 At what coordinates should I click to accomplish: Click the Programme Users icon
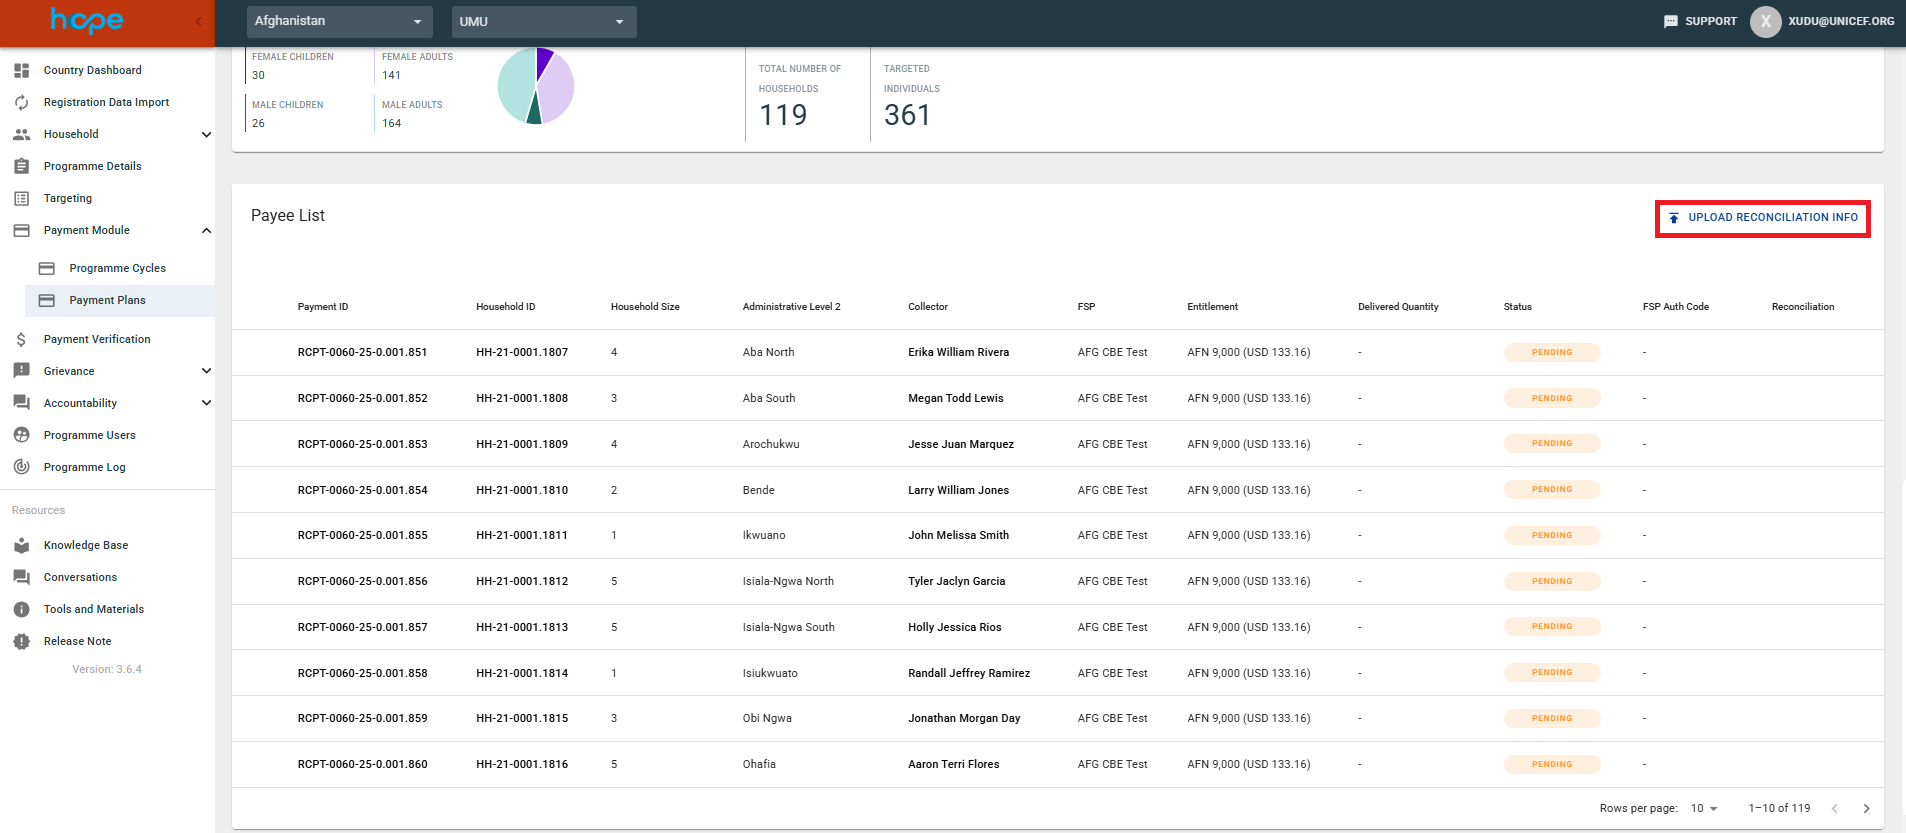point(21,435)
